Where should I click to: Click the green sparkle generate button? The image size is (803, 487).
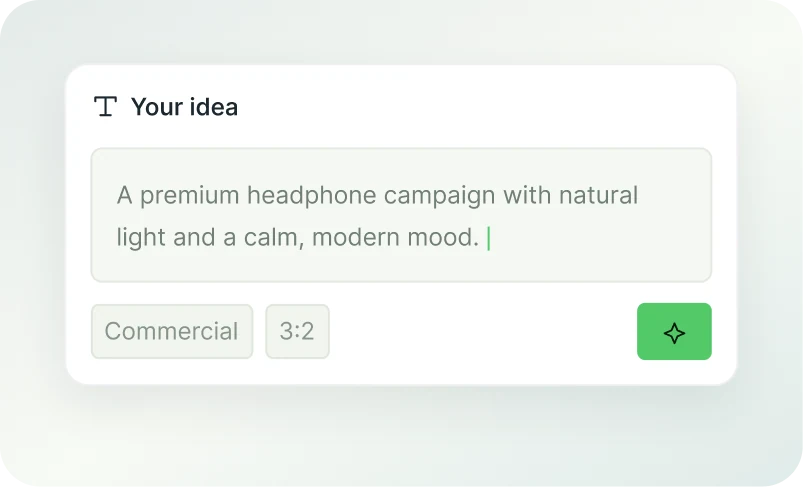674,331
